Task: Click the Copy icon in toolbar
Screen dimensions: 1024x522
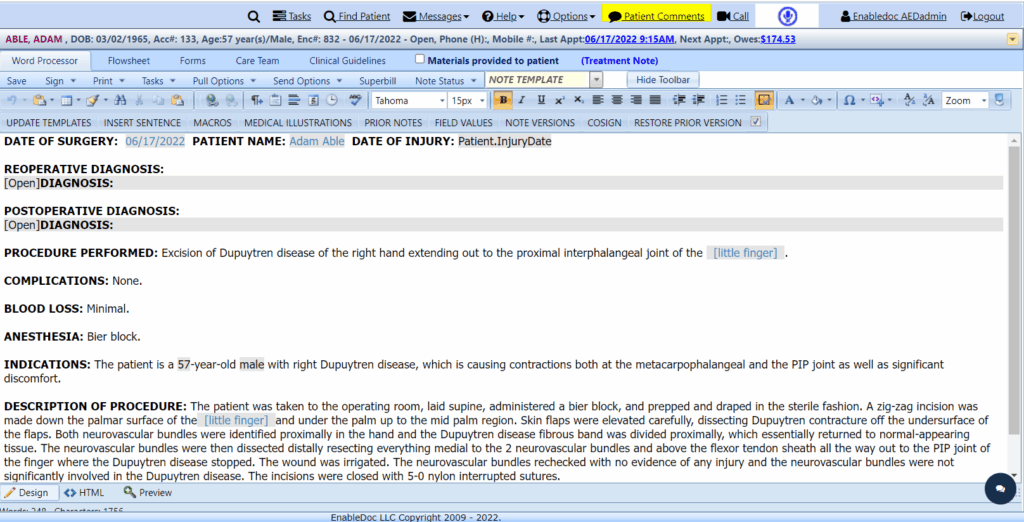Action: [x=158, y=101]
